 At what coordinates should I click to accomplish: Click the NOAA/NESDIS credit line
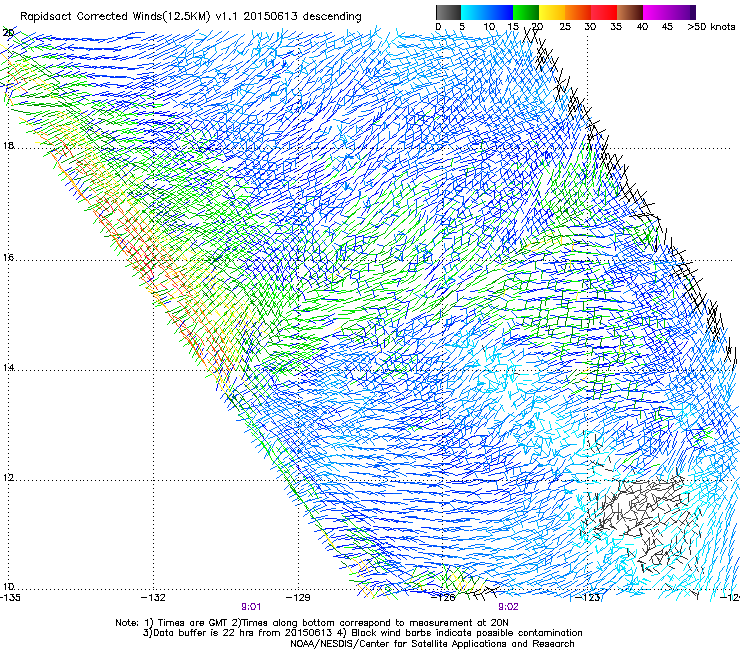click(432, 644)
